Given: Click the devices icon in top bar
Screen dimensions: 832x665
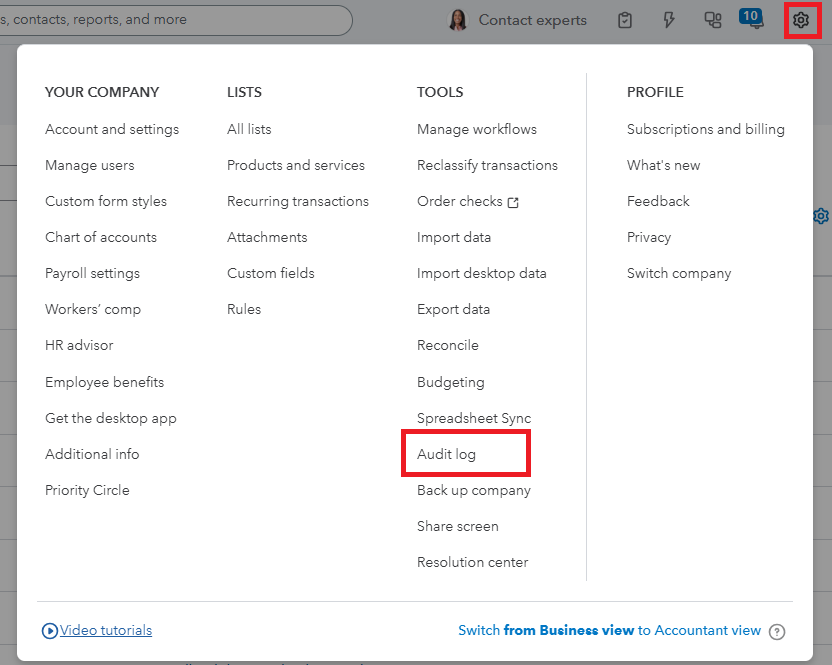Looking at the screenshot, I should [x=713, y=20].
